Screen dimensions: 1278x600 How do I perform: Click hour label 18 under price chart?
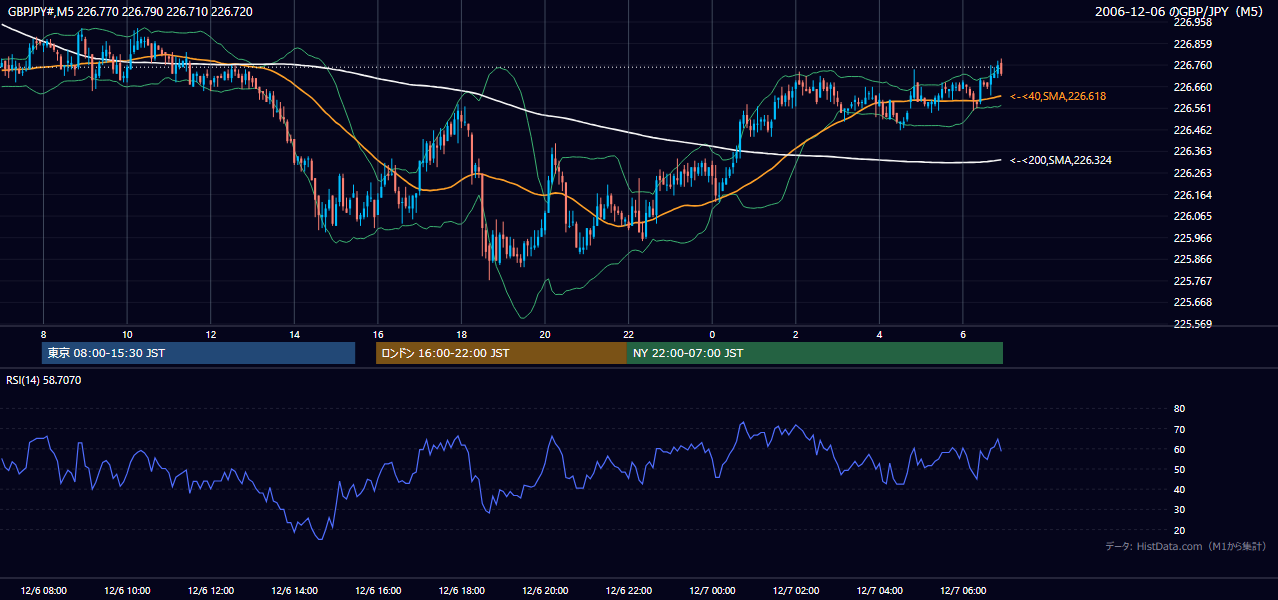coord(461,334)
